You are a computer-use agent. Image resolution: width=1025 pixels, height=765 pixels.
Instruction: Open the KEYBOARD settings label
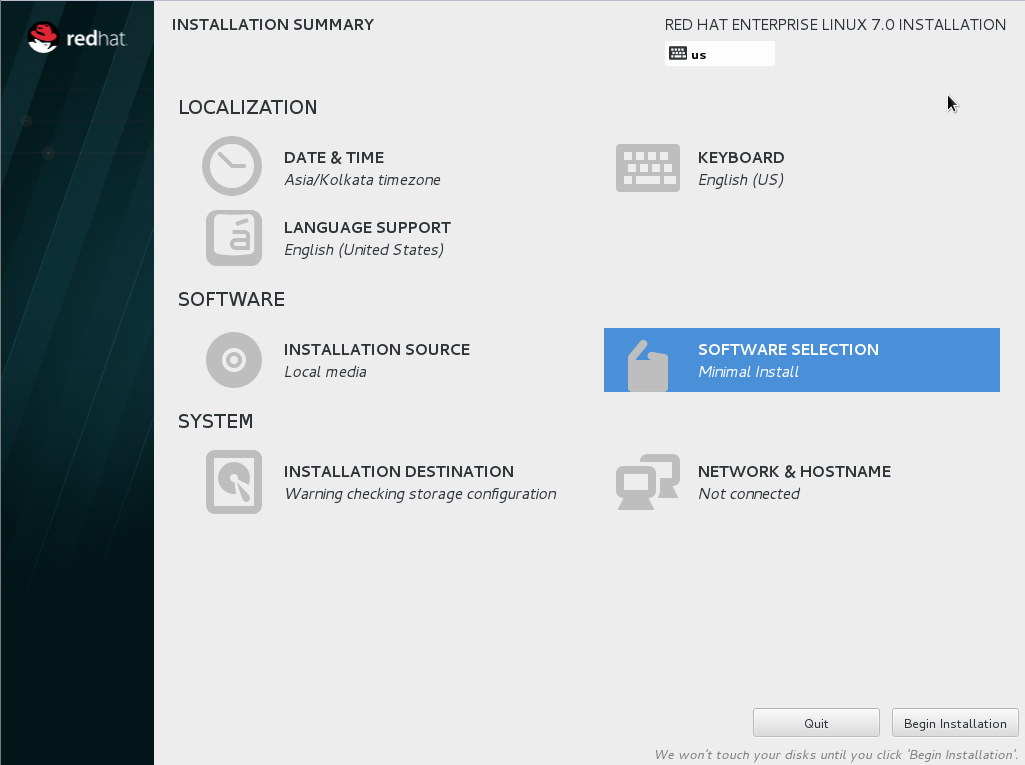pos(741,158)
